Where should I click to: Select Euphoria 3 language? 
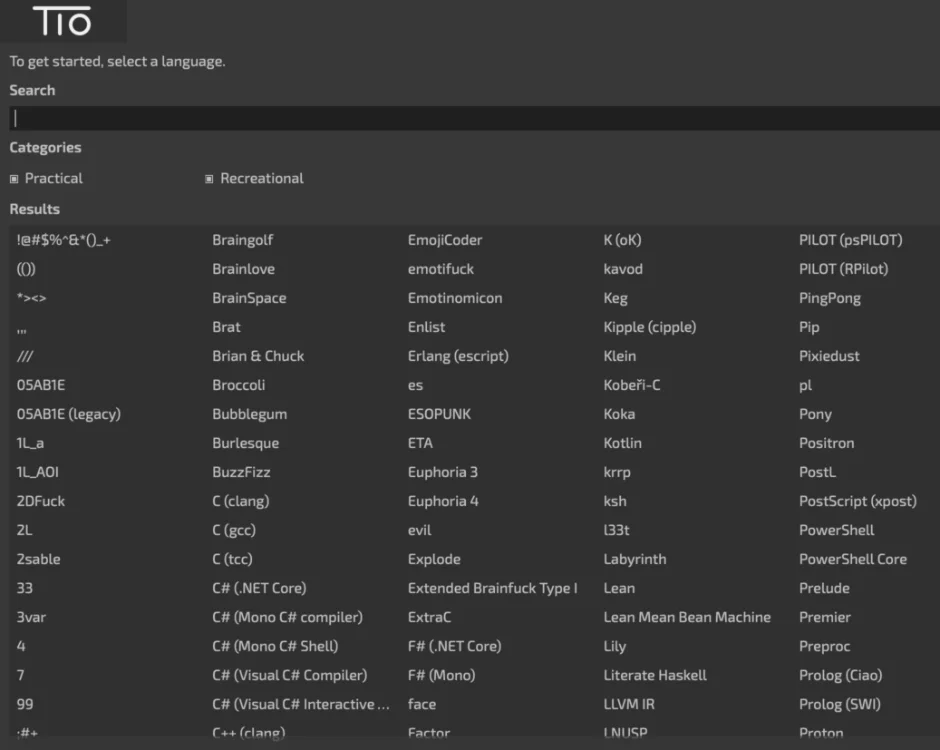442,472
